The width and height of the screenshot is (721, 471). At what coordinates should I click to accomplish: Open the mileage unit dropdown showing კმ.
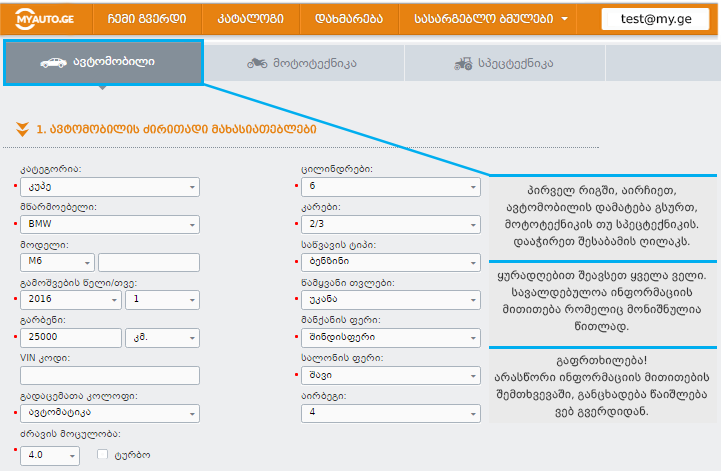[162, 338]
